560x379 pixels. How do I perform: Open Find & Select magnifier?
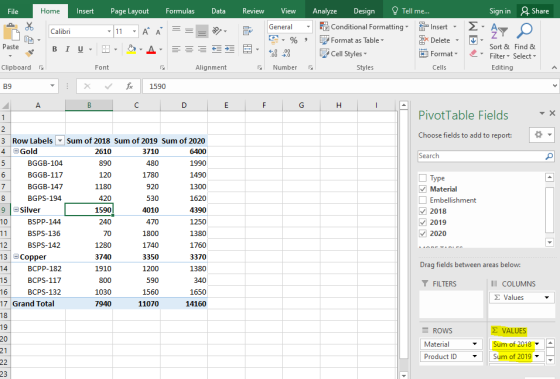click(x=525, y=41)
